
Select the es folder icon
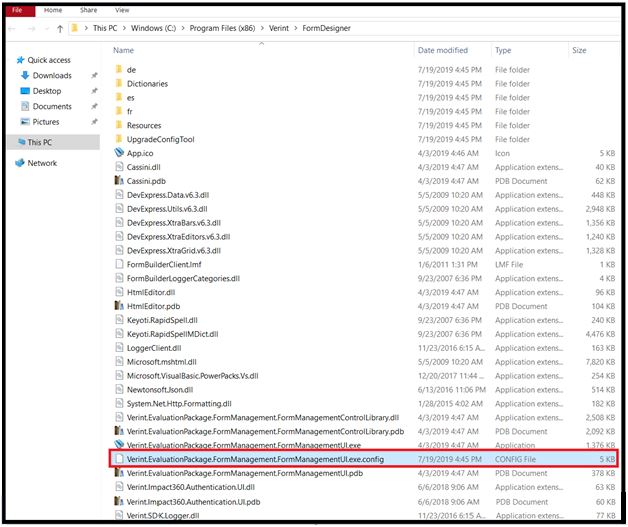click(x=119, y=97)
